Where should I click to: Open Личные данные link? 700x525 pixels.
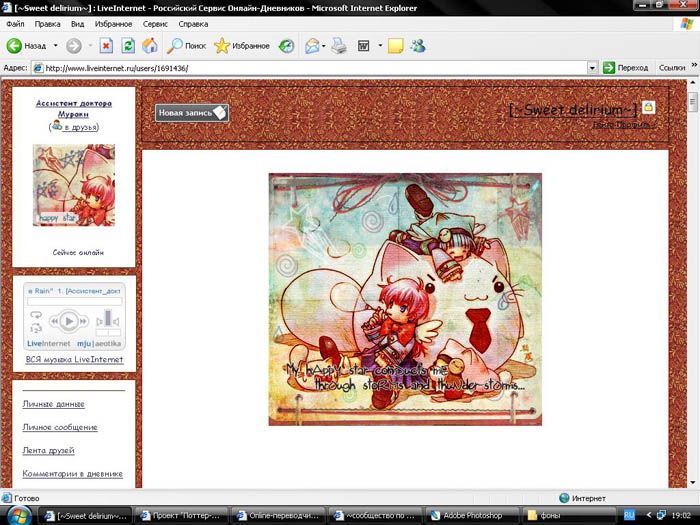coord(53,404)
